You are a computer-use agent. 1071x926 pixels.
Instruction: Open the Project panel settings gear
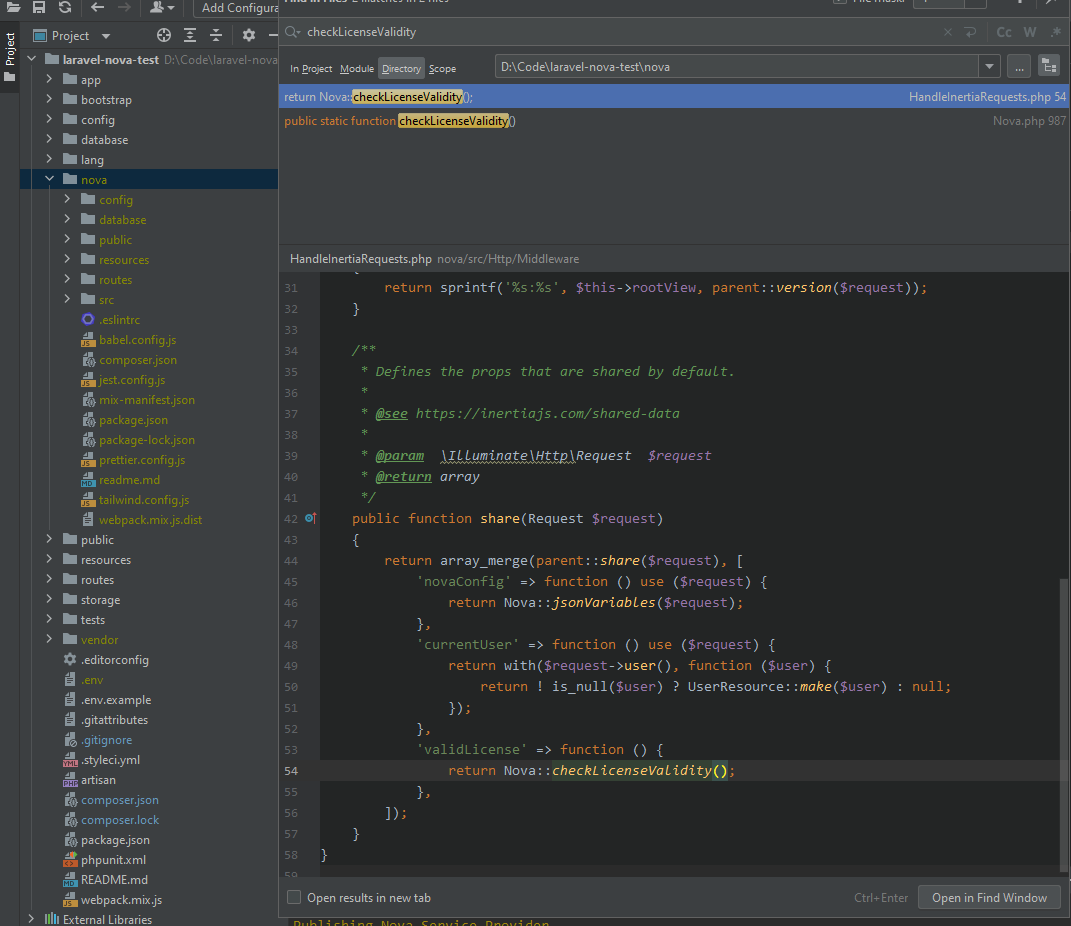(x=247, y=34)
